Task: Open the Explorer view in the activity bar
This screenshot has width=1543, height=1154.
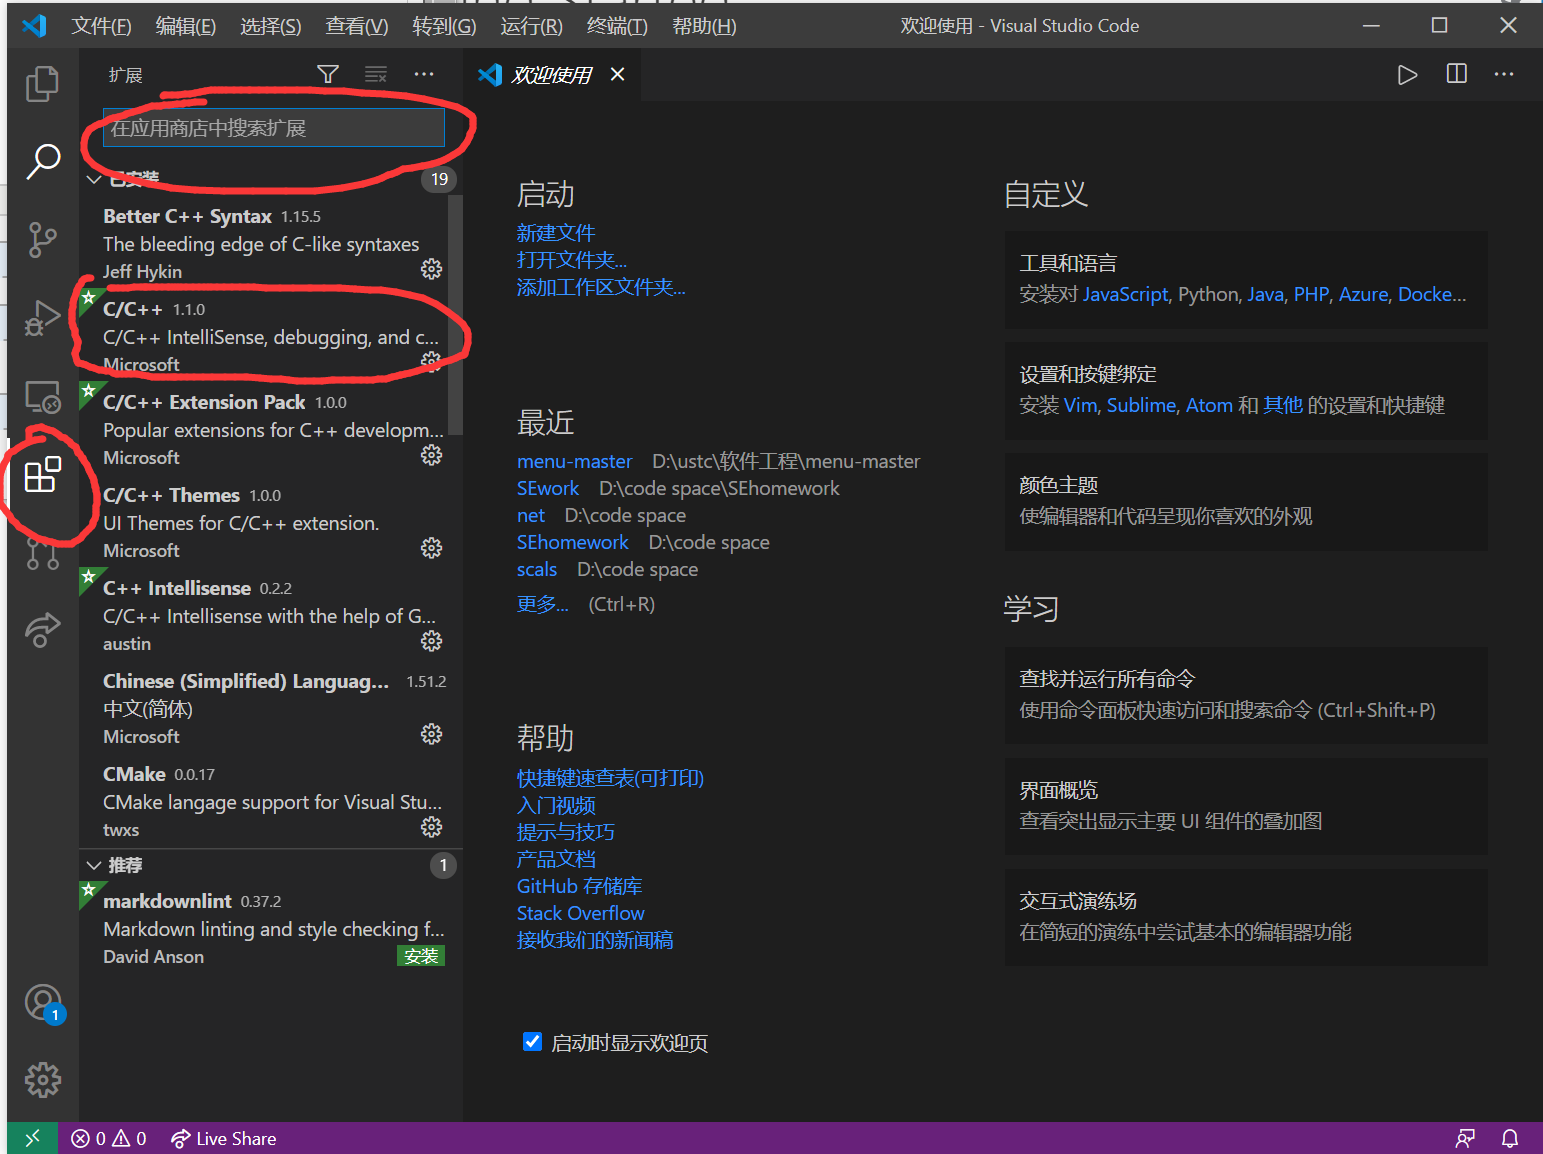Action: [42, 84]
